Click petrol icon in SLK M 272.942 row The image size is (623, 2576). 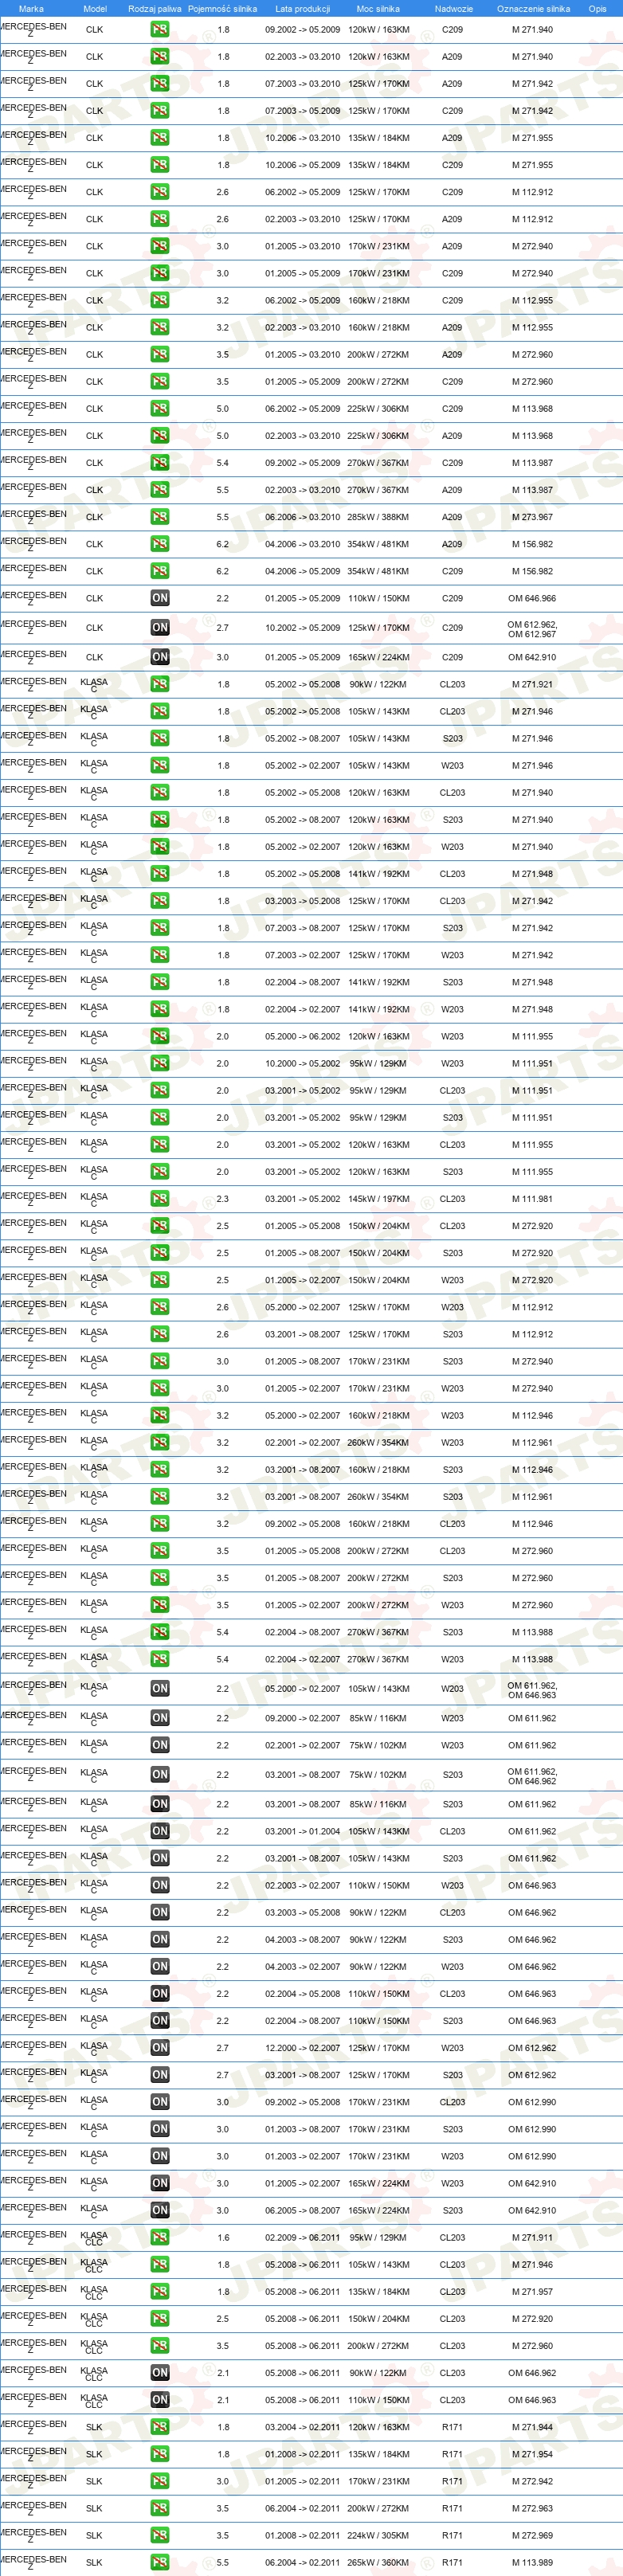[160, 2481]
